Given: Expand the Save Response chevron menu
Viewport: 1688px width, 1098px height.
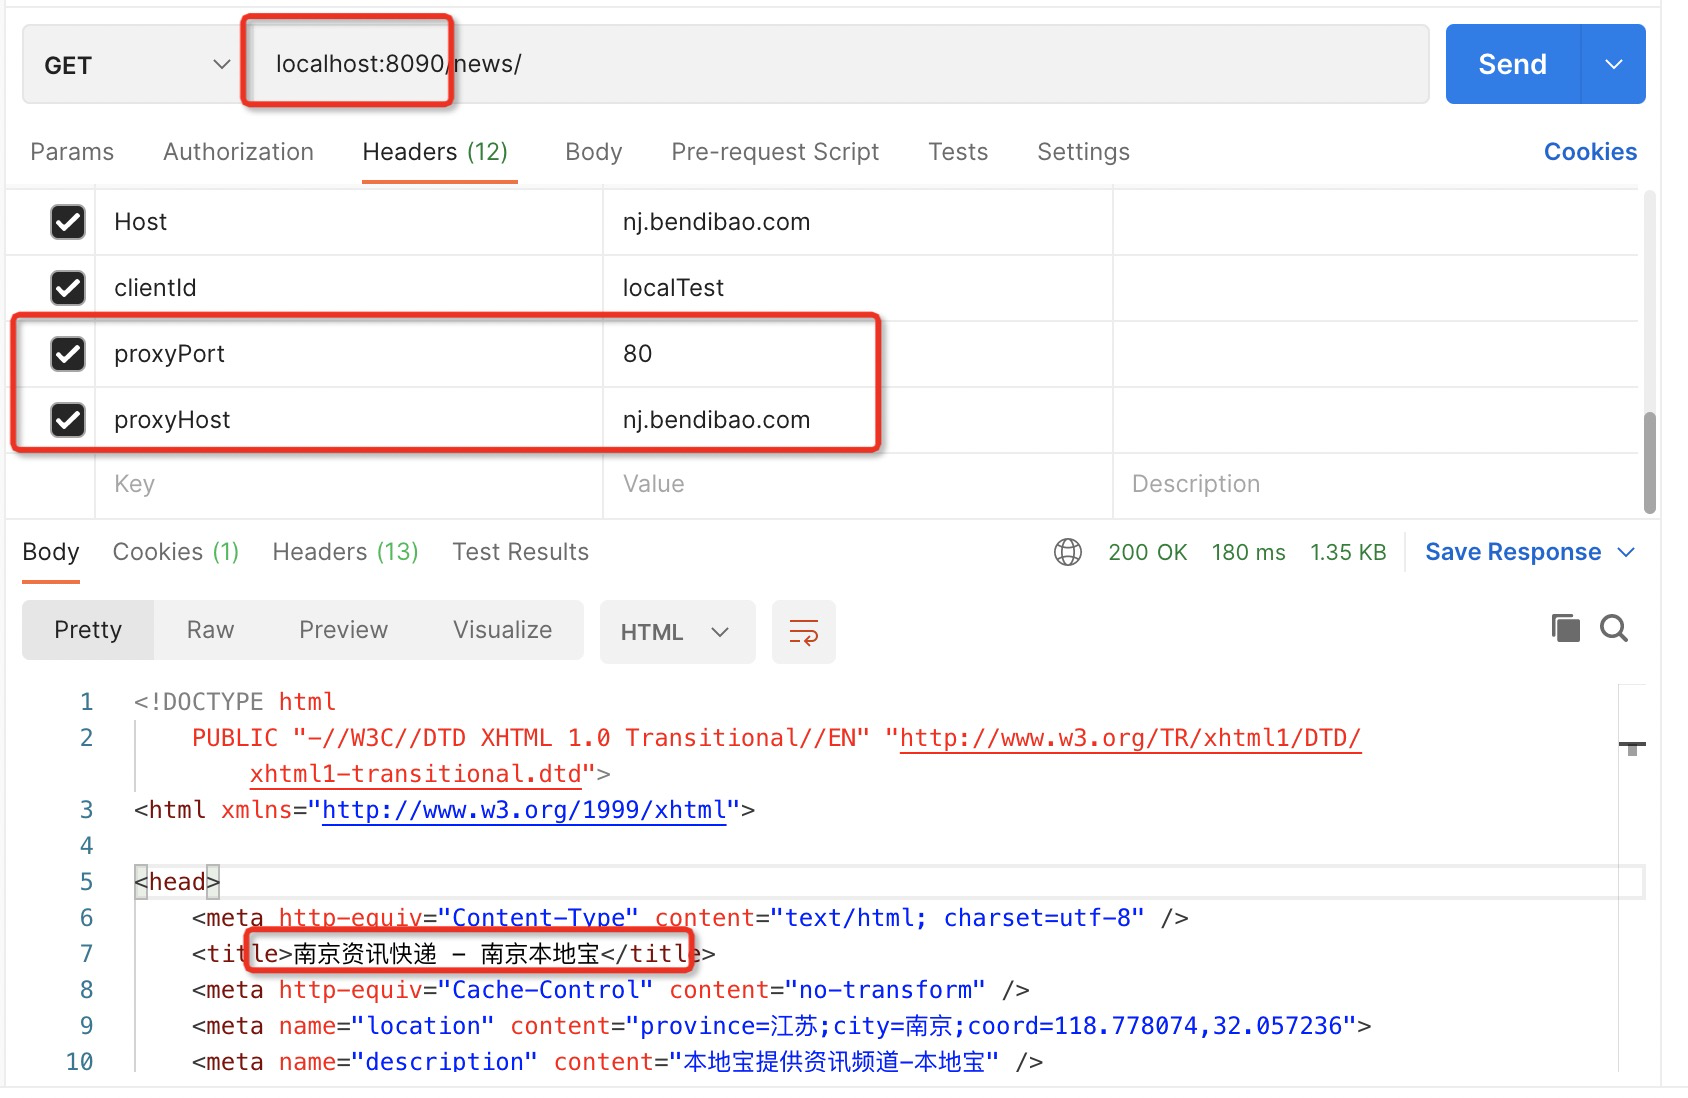Looking at the screenshot, I should [x=1626, y=552].
